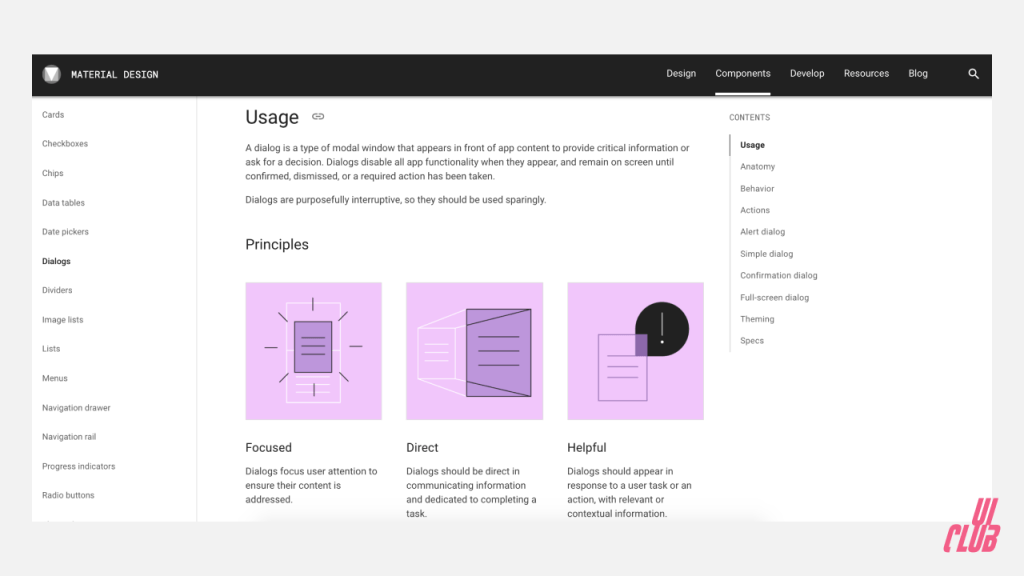Jump to Anatomy in the contents list

pos(757,167)
